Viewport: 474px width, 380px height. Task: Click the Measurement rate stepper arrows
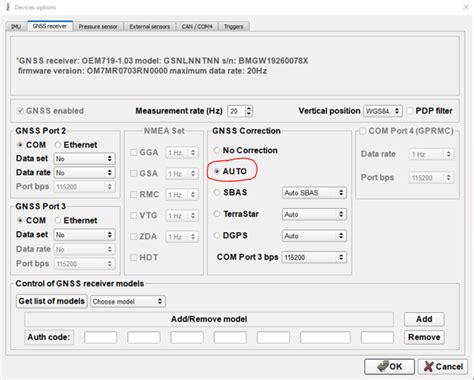(x=249, y=111)
